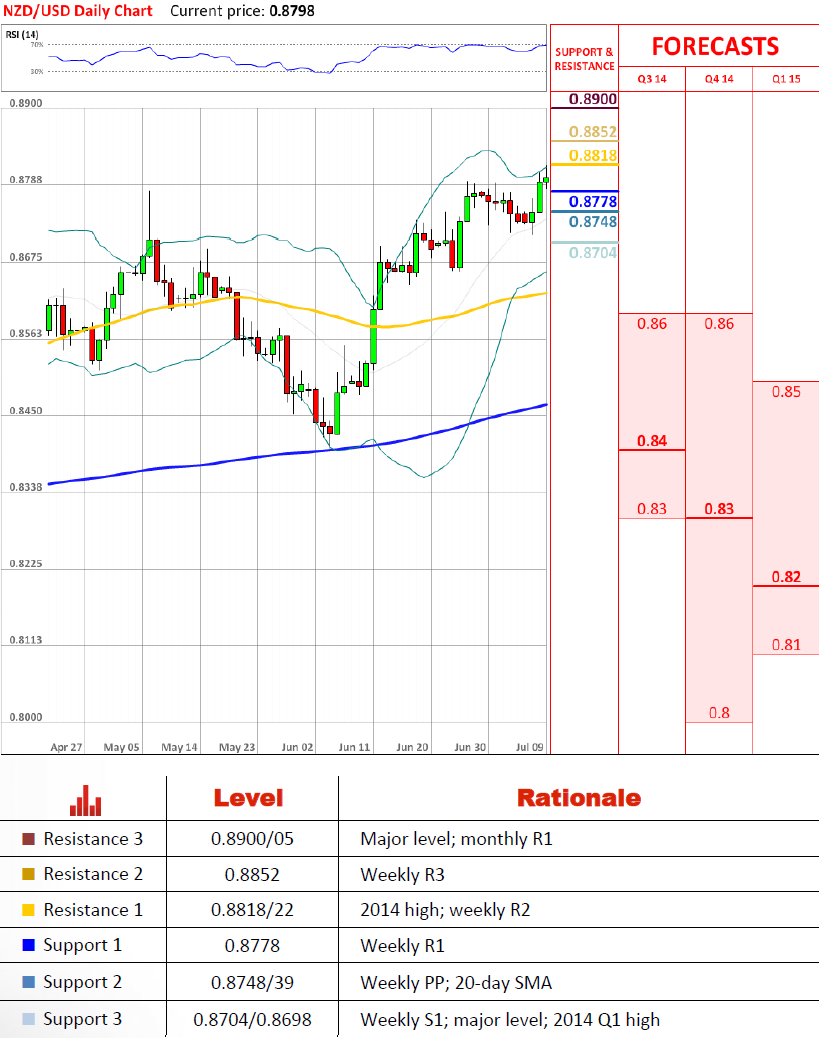The image size is (819, 1038).
Task: Click the '2014 high; weekly R2' rationale
Action: (445, 910)
